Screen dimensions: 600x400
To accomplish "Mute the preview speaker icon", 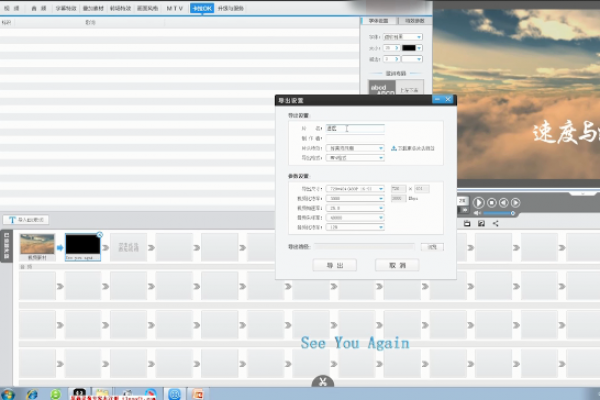I will tap(477, 213).
